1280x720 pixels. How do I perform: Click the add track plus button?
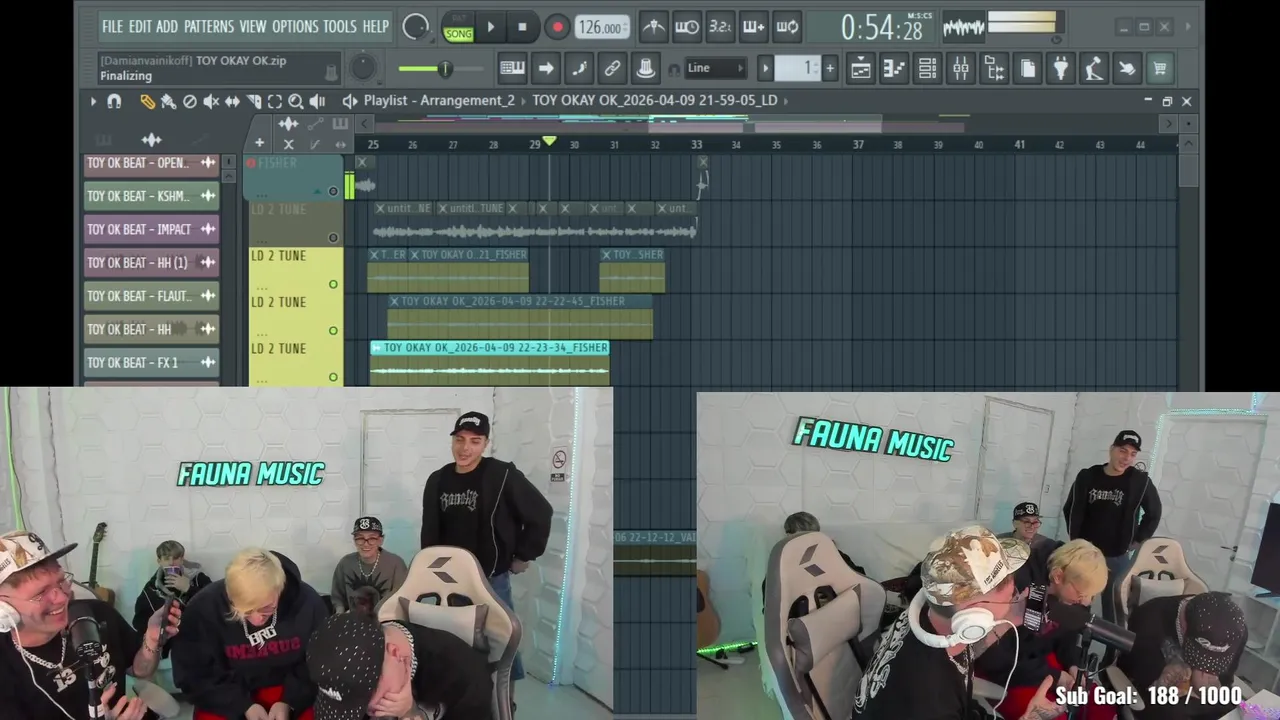(259, 144)
